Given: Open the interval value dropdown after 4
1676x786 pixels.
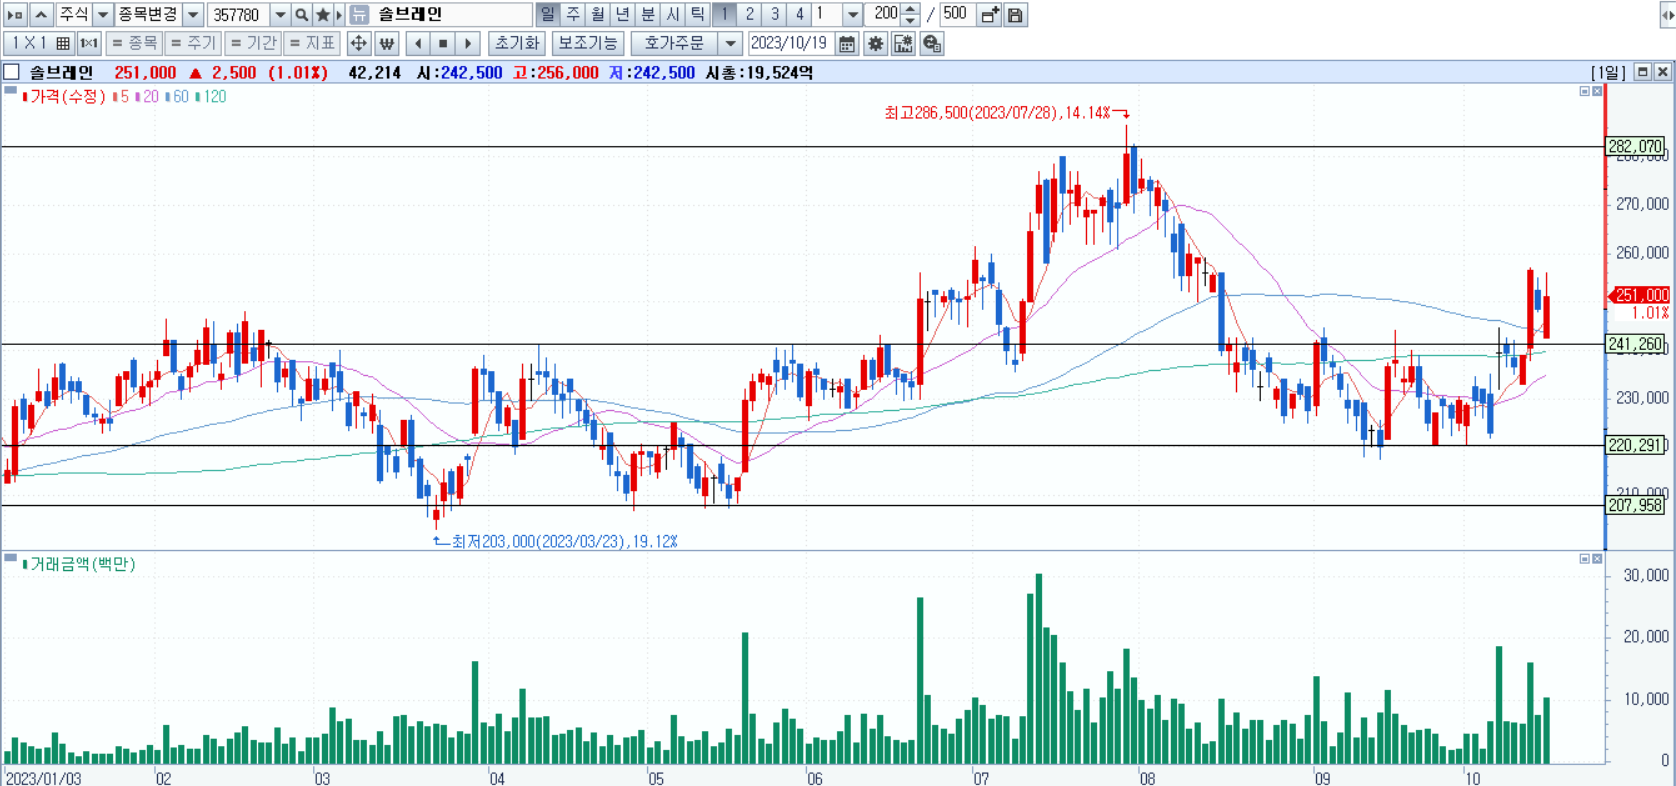Looking at the screenshot, I should [852, 15].
